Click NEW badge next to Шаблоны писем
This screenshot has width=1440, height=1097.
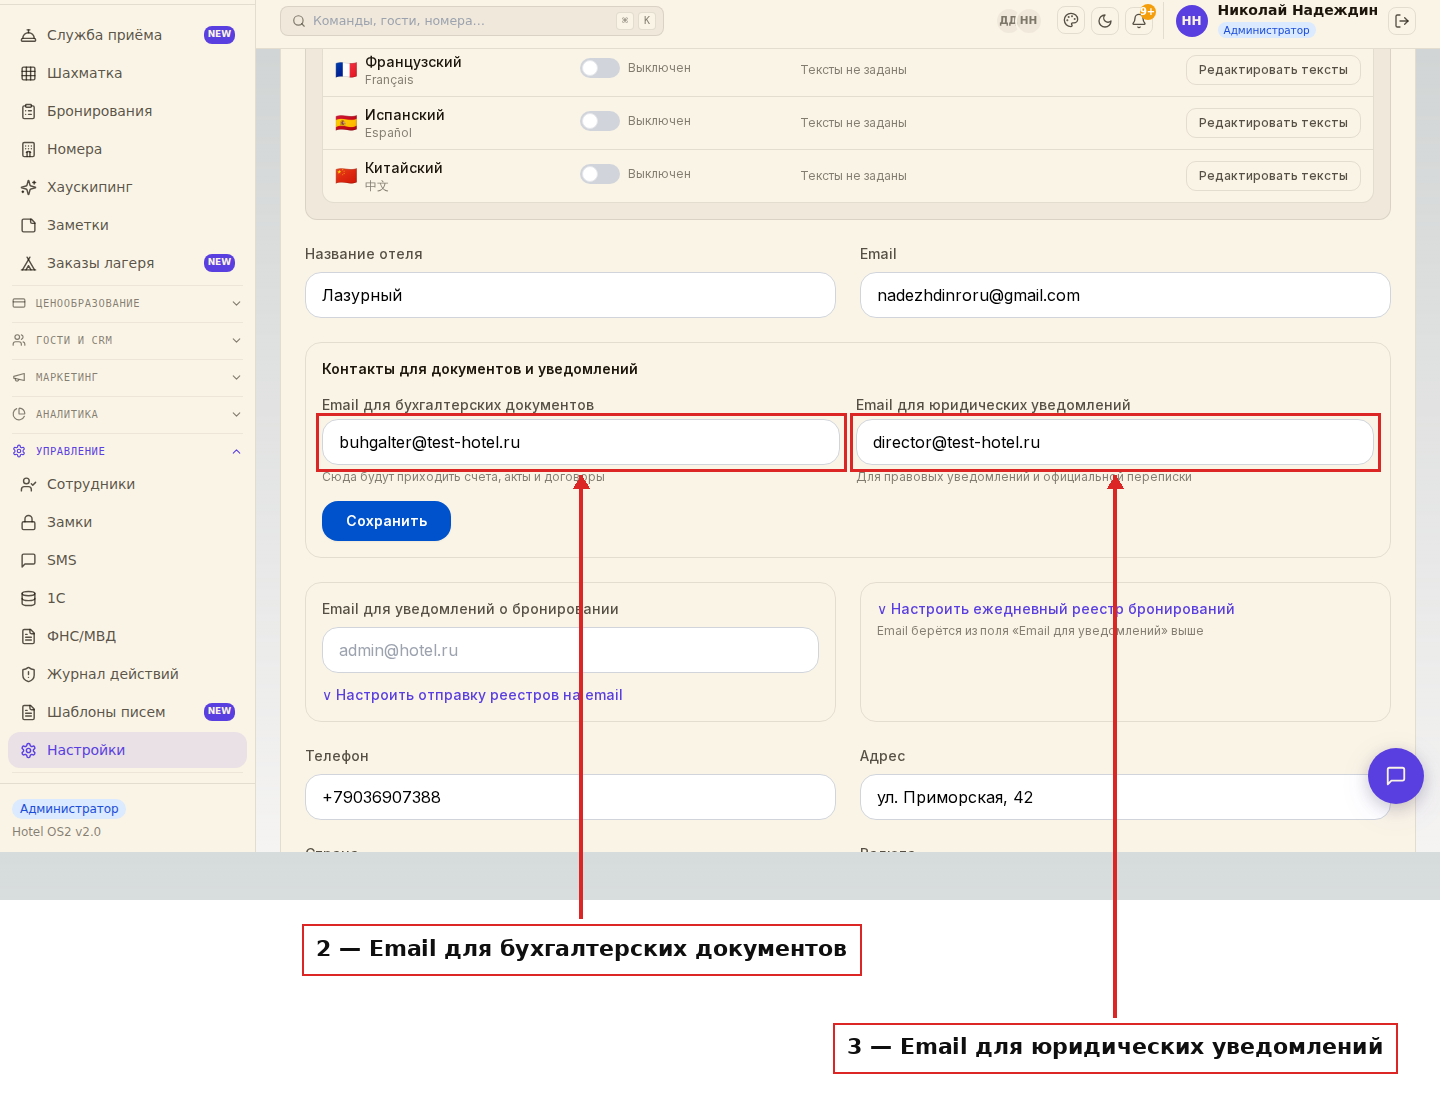[x=219, y=712]
